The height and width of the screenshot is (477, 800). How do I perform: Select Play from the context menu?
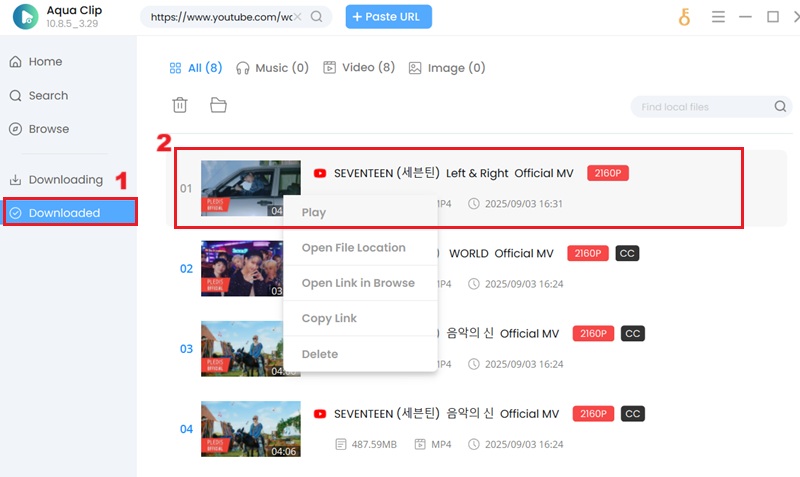click(x=314, y=212)
